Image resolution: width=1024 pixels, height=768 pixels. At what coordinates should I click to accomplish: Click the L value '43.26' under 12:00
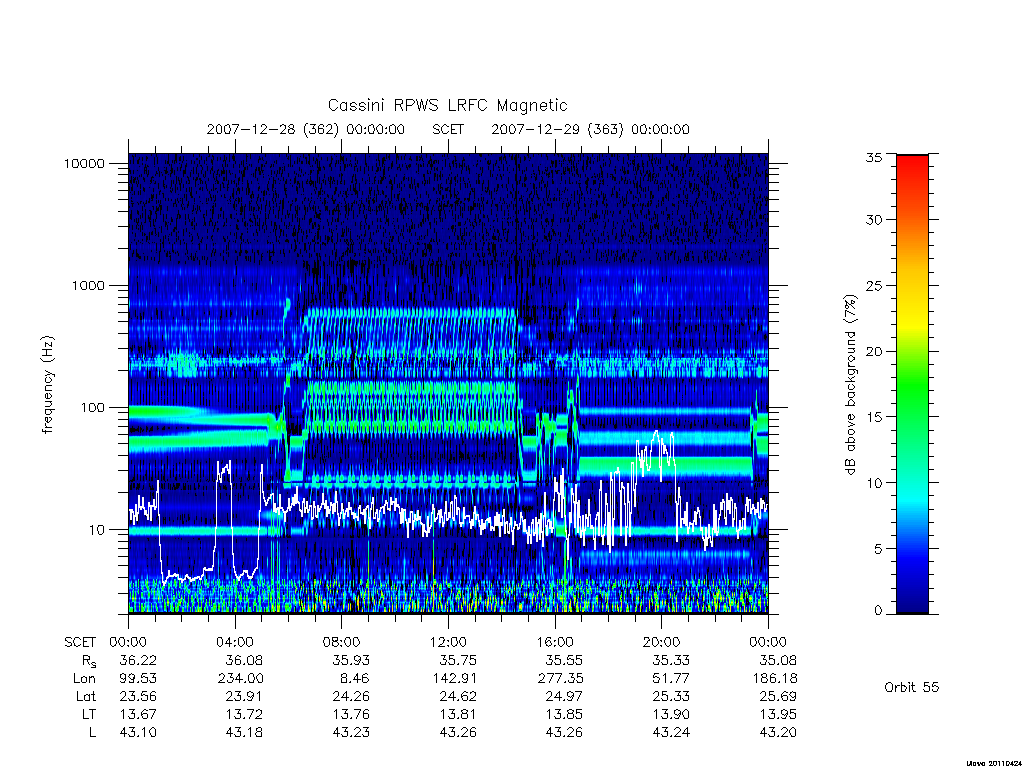click(458, 733)
